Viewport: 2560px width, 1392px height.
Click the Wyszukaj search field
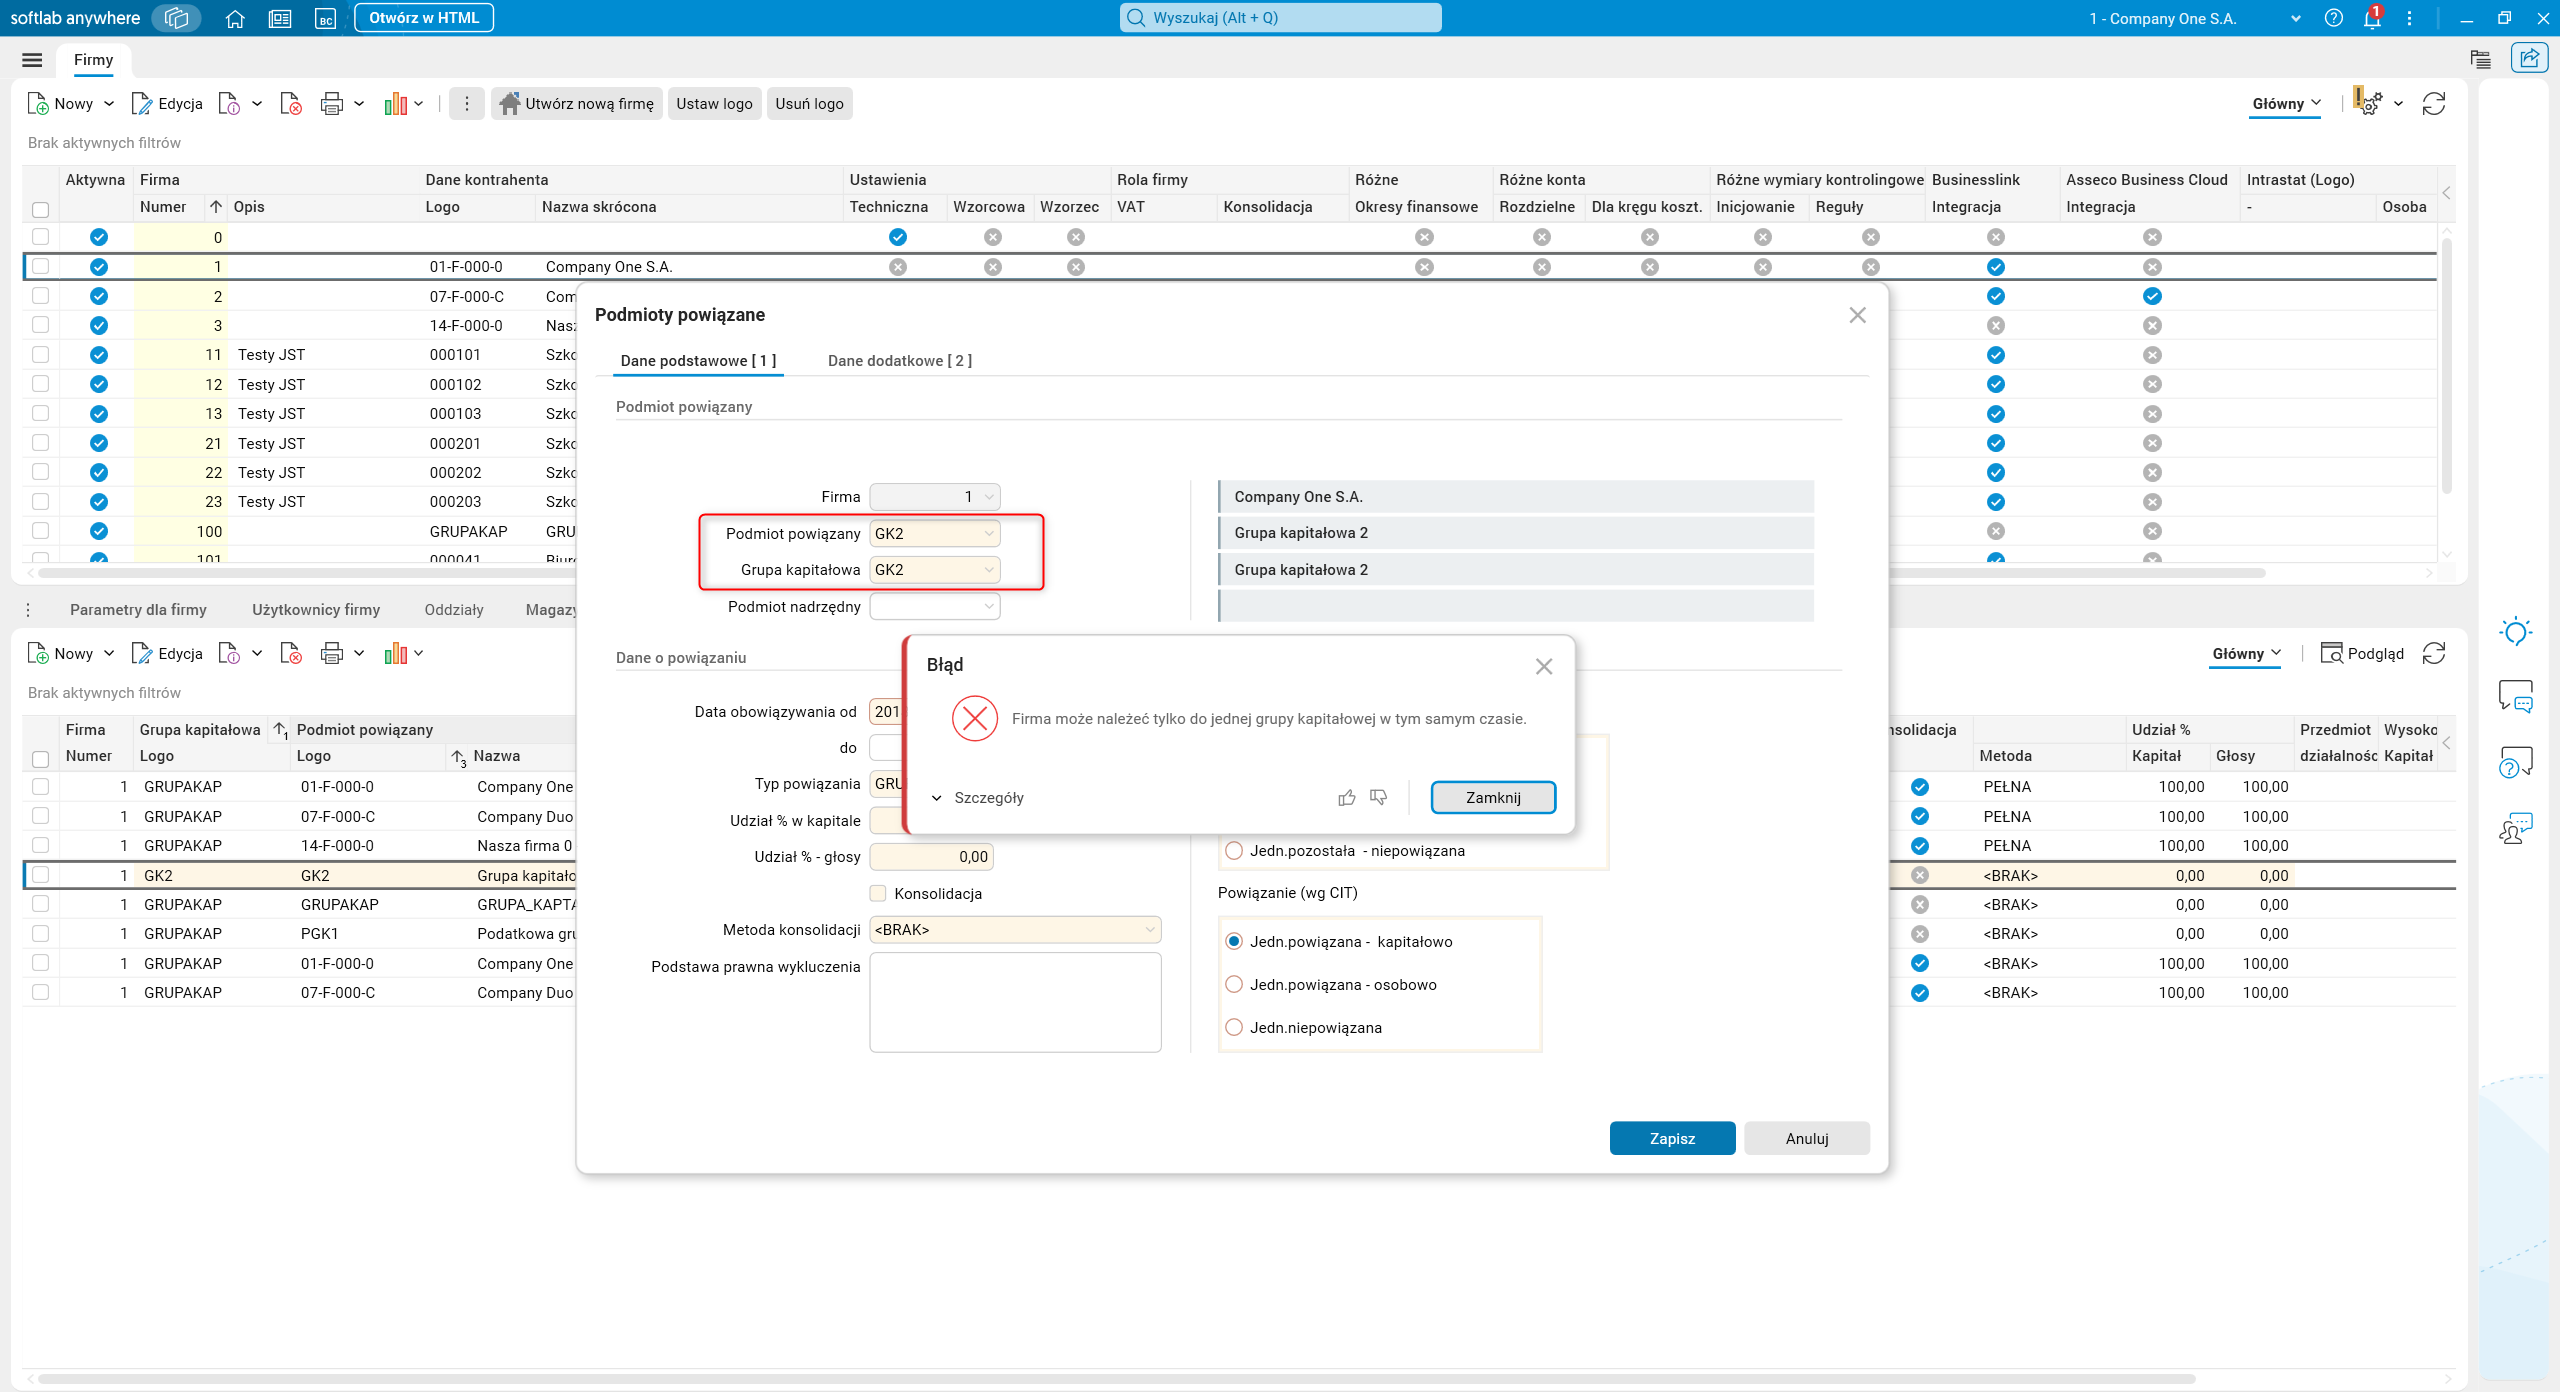1280,18
